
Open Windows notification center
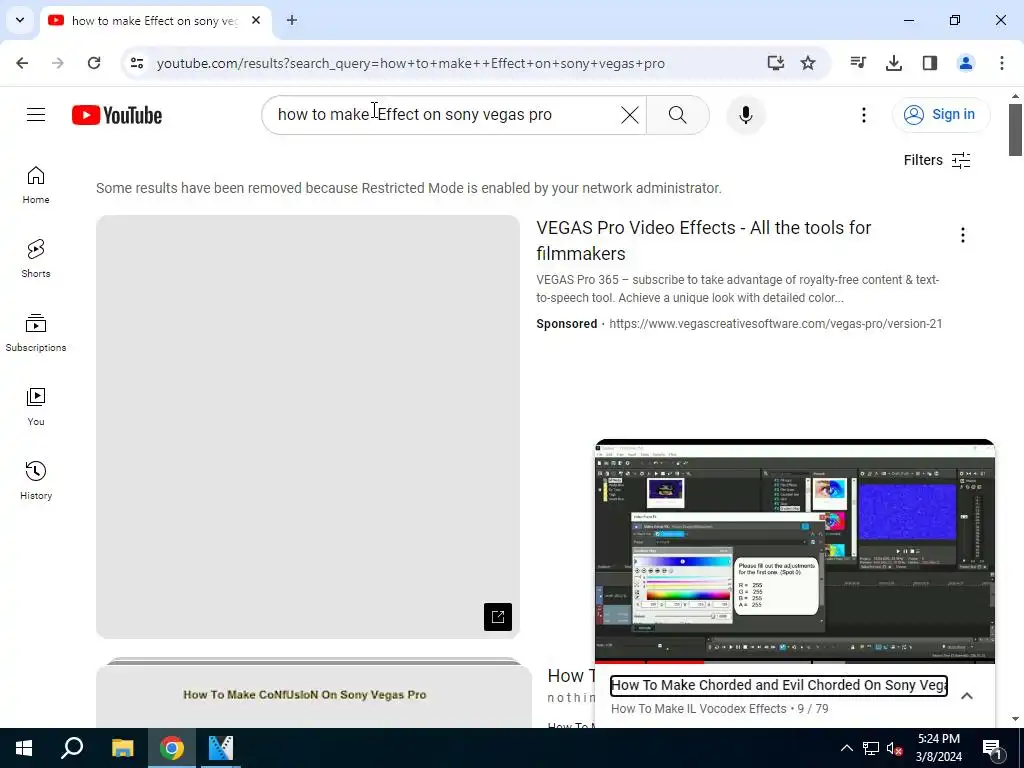991,748
